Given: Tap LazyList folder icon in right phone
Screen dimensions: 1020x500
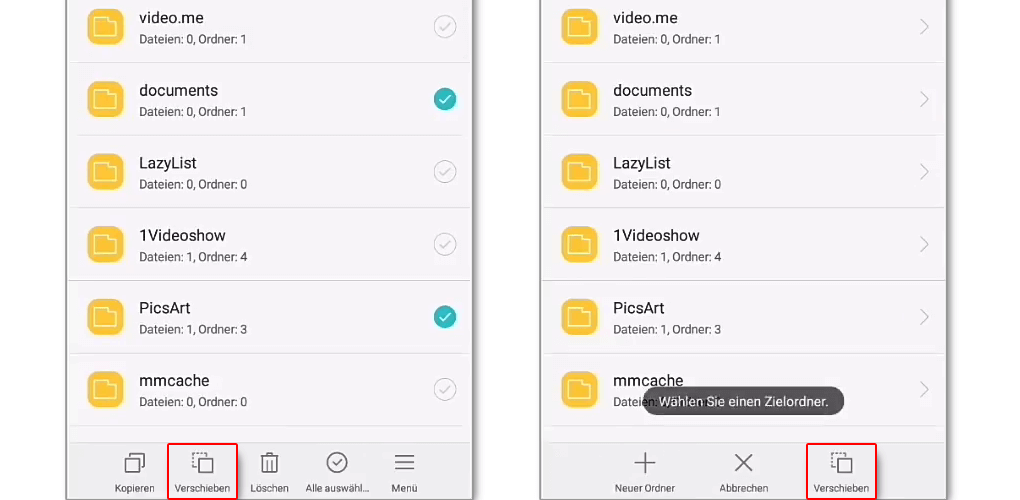Looking at the screenshot, I should 580,172.
